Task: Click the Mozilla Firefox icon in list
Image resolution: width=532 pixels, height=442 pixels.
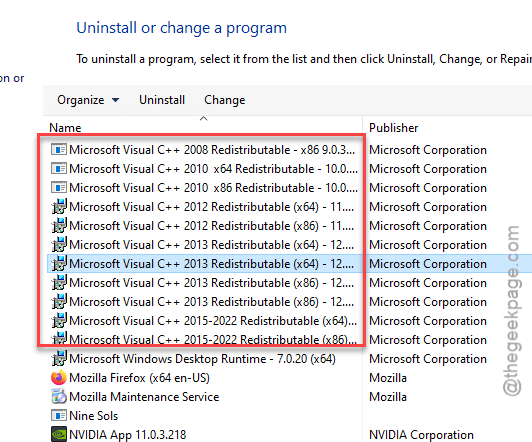Action: [x=59, y=378]
